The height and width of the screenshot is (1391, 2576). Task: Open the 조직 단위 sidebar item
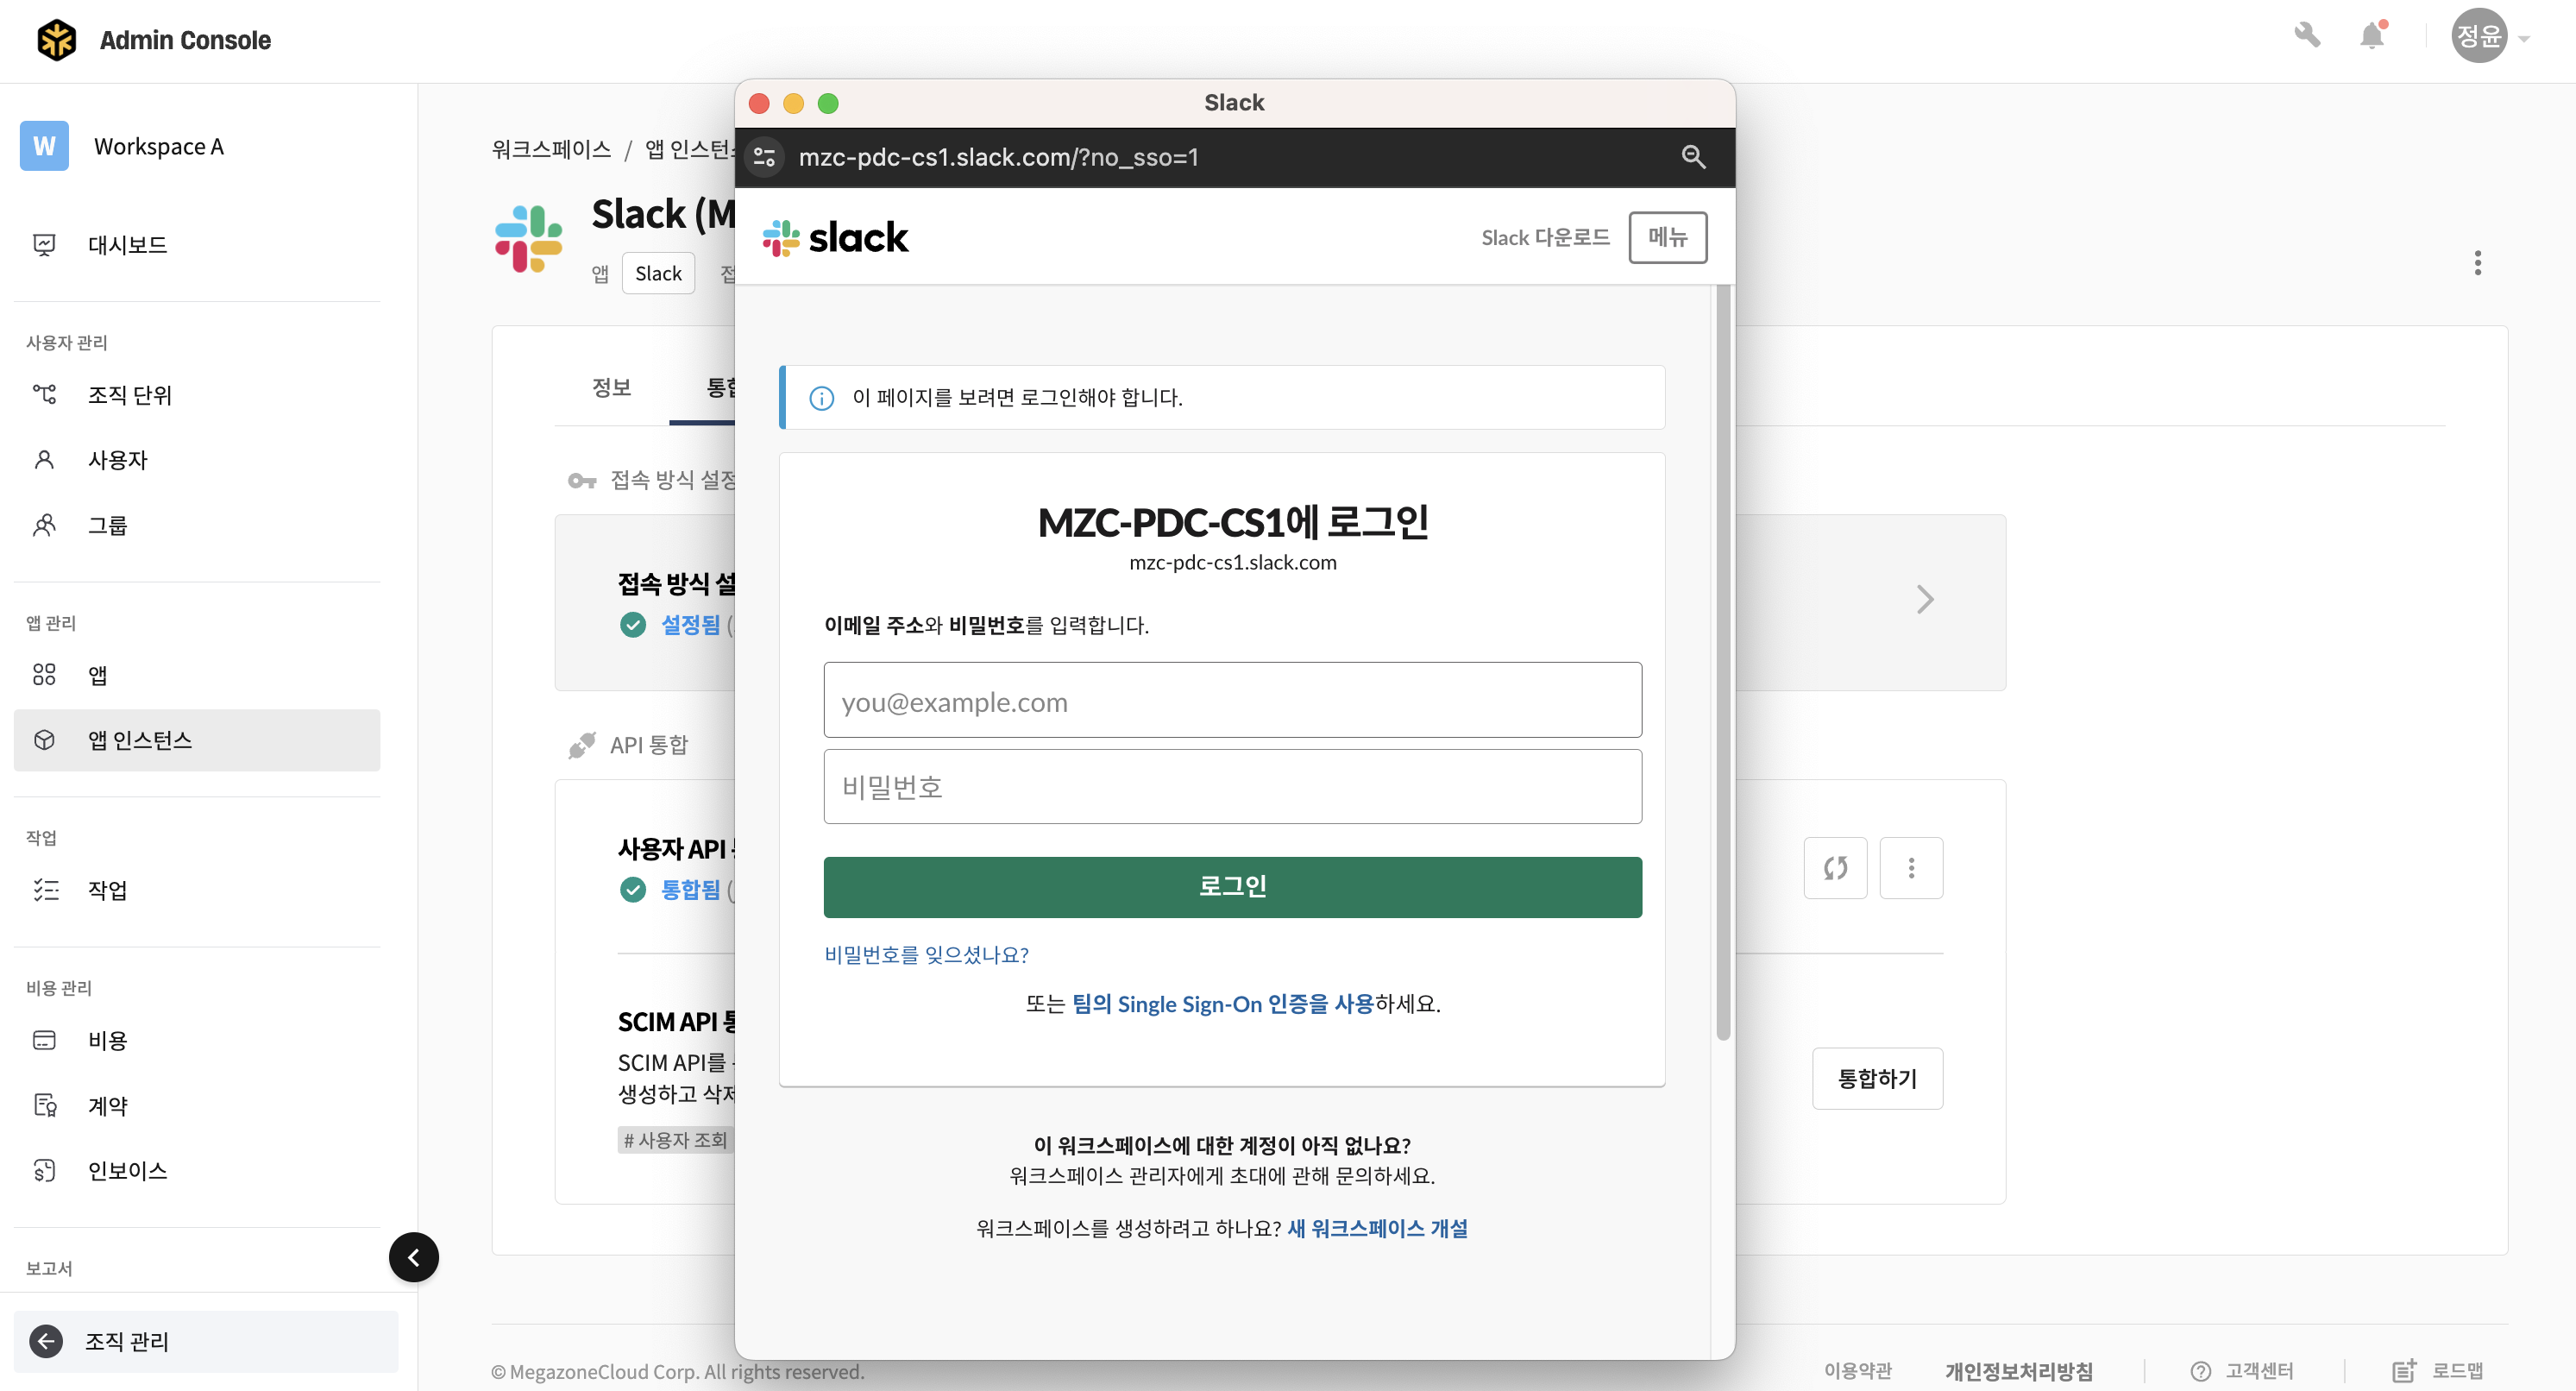[x=130, y=395]
